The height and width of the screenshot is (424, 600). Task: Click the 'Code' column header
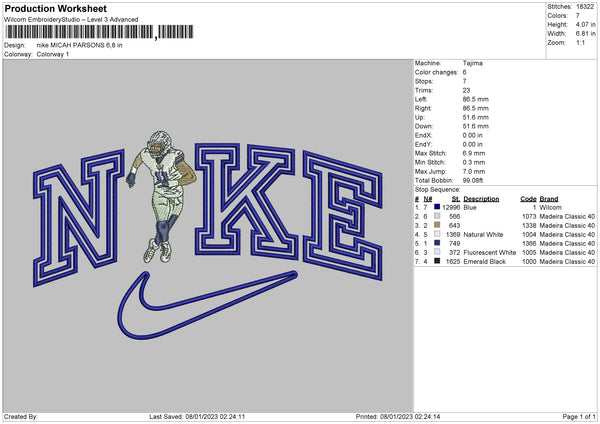pyautogui.click(x=528, y=199)
